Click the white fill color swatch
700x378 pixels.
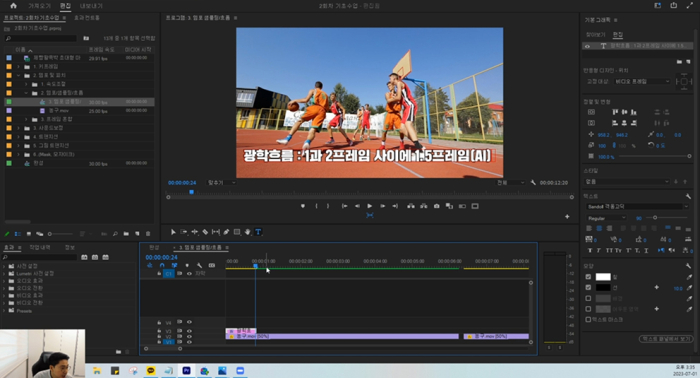603,277
